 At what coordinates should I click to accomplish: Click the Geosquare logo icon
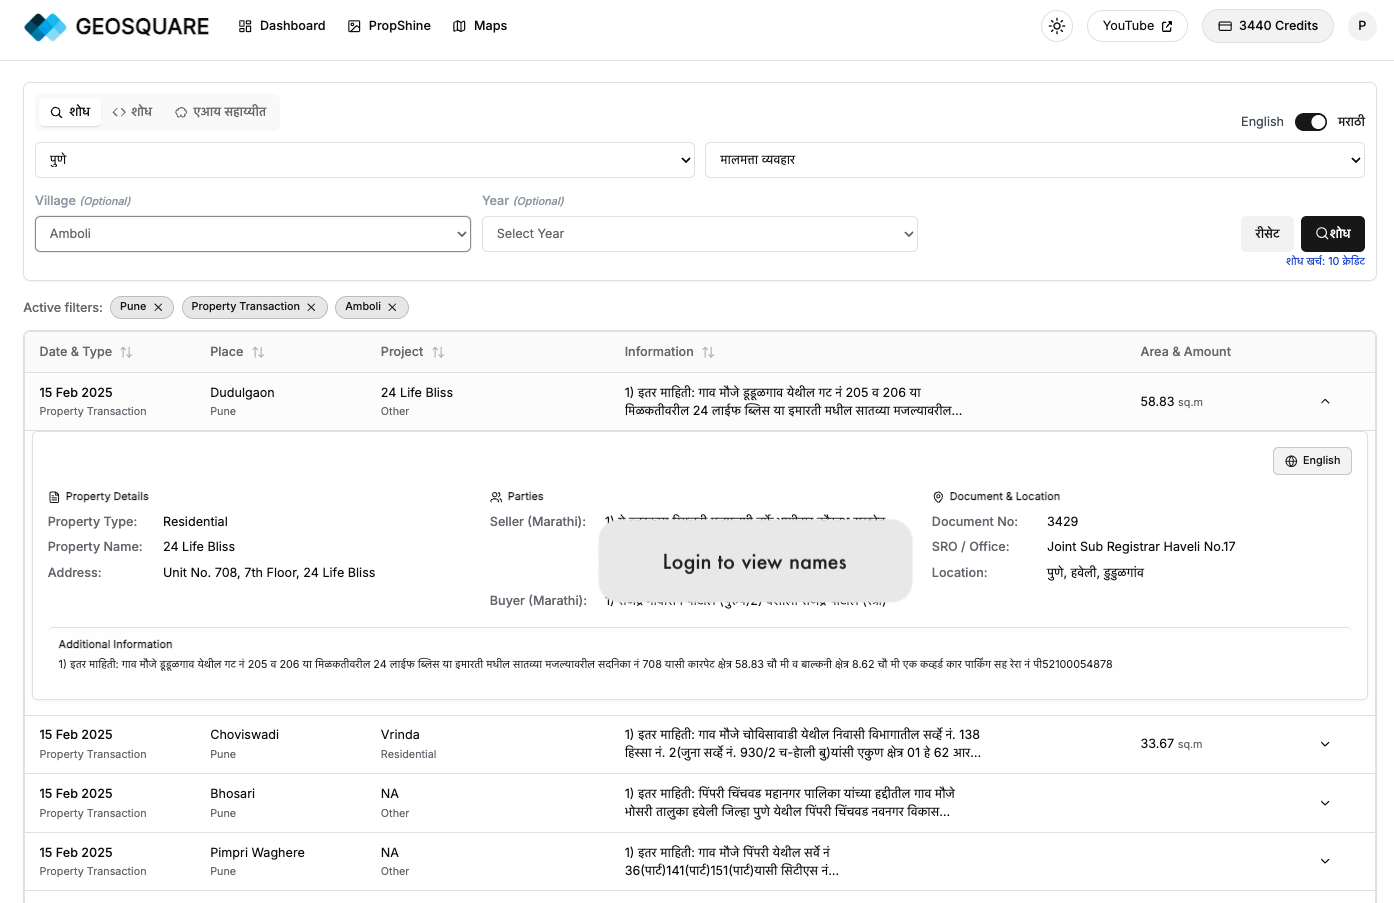pyautogui.click(x=45, y=27)
